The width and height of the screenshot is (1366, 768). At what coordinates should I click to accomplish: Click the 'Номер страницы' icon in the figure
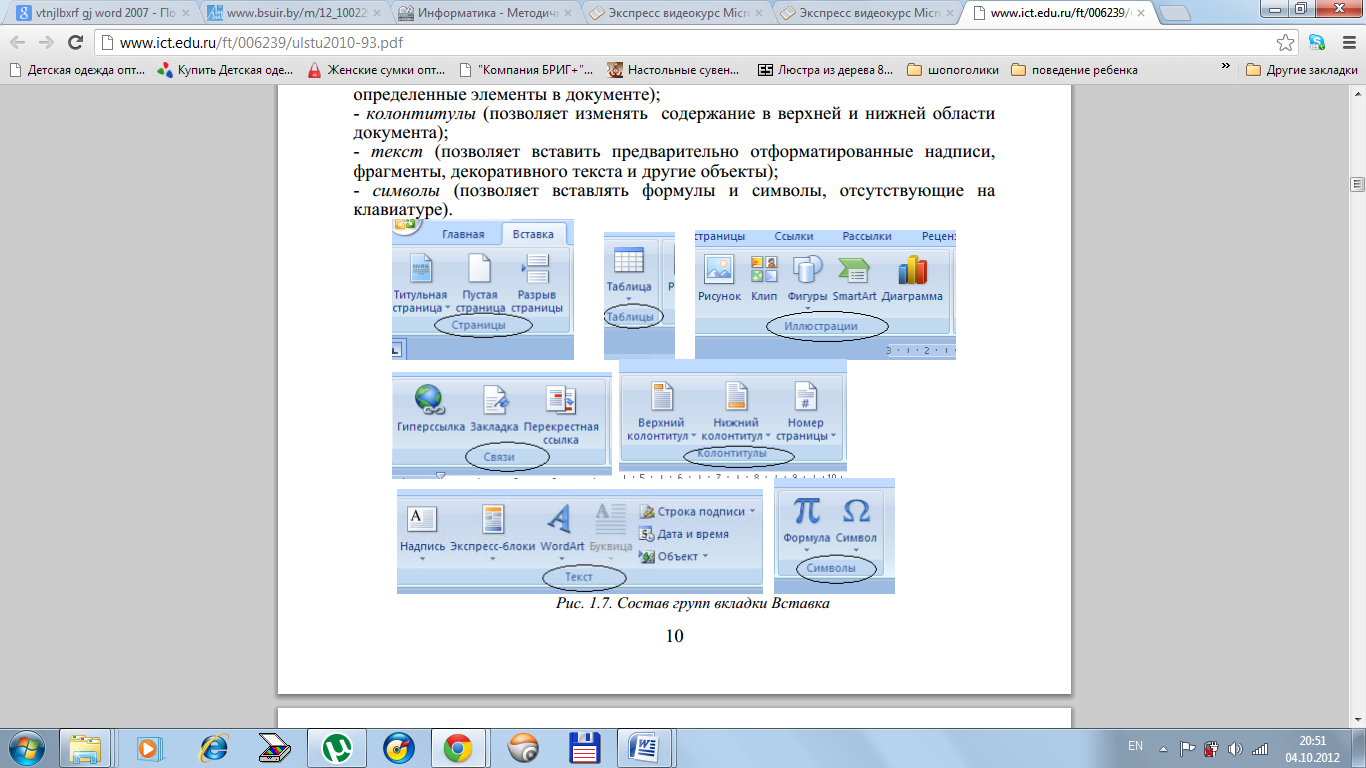[806, 396]
